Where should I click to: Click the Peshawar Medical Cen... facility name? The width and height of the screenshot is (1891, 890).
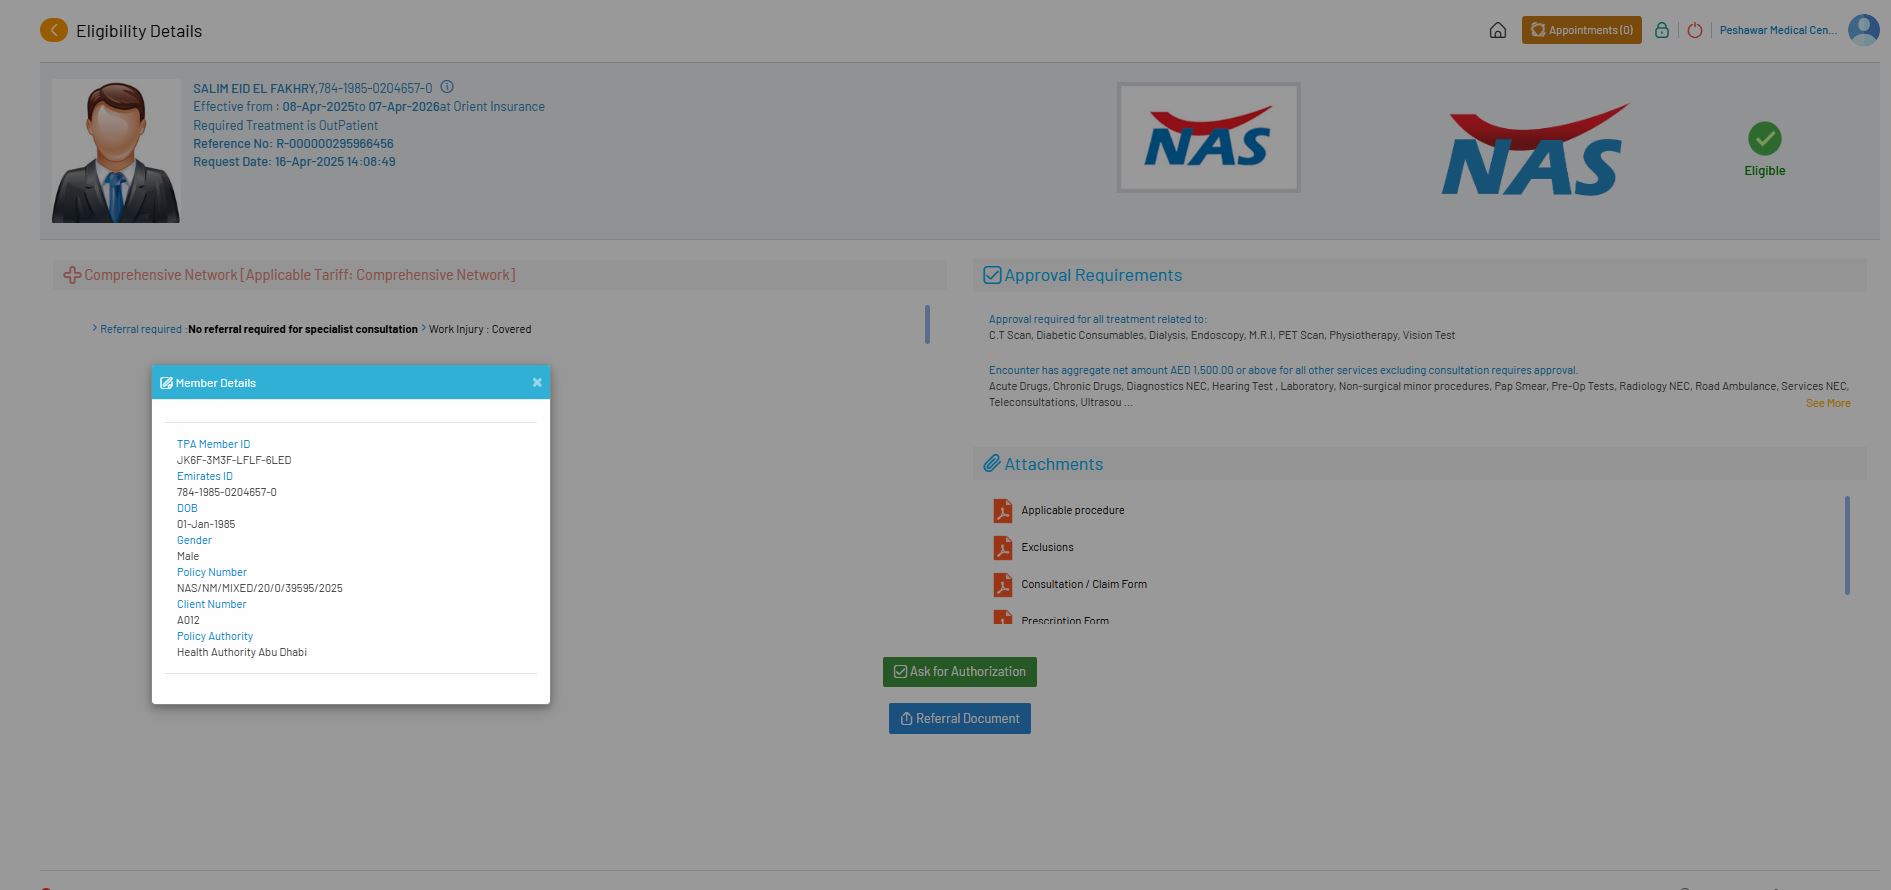point(1778,30)
